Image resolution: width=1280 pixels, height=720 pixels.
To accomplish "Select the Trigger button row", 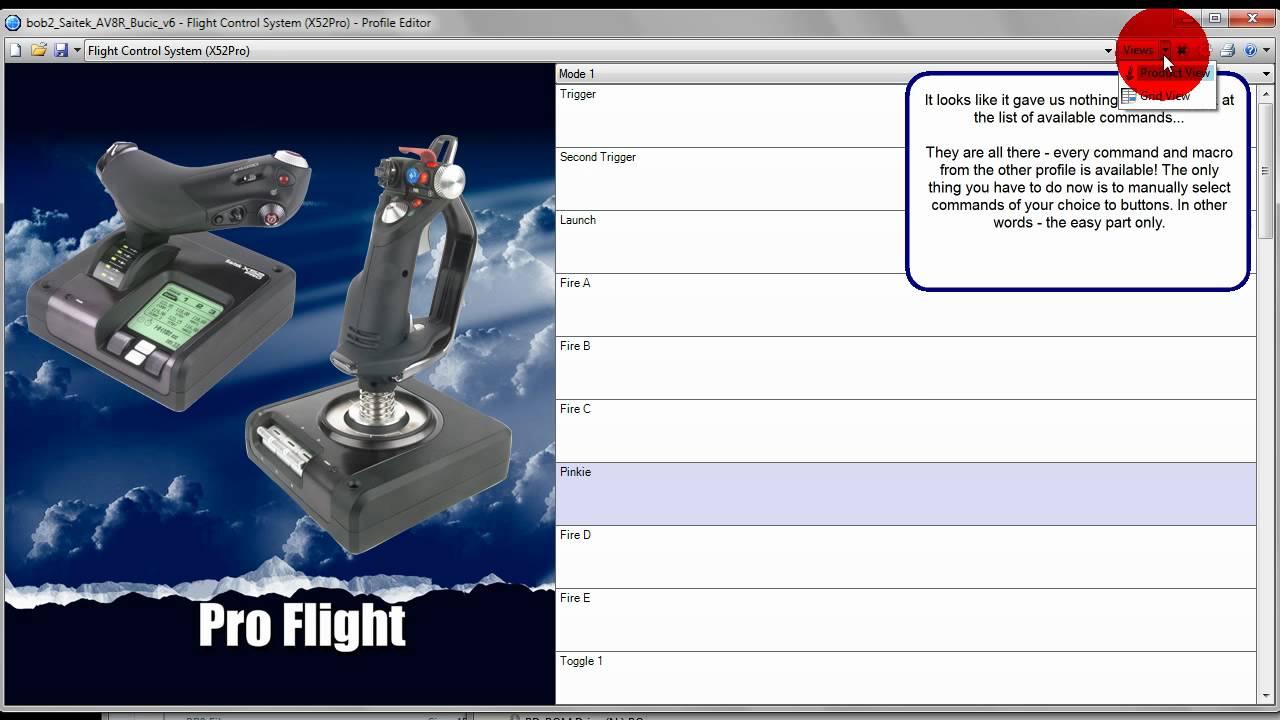I will 906,116.
